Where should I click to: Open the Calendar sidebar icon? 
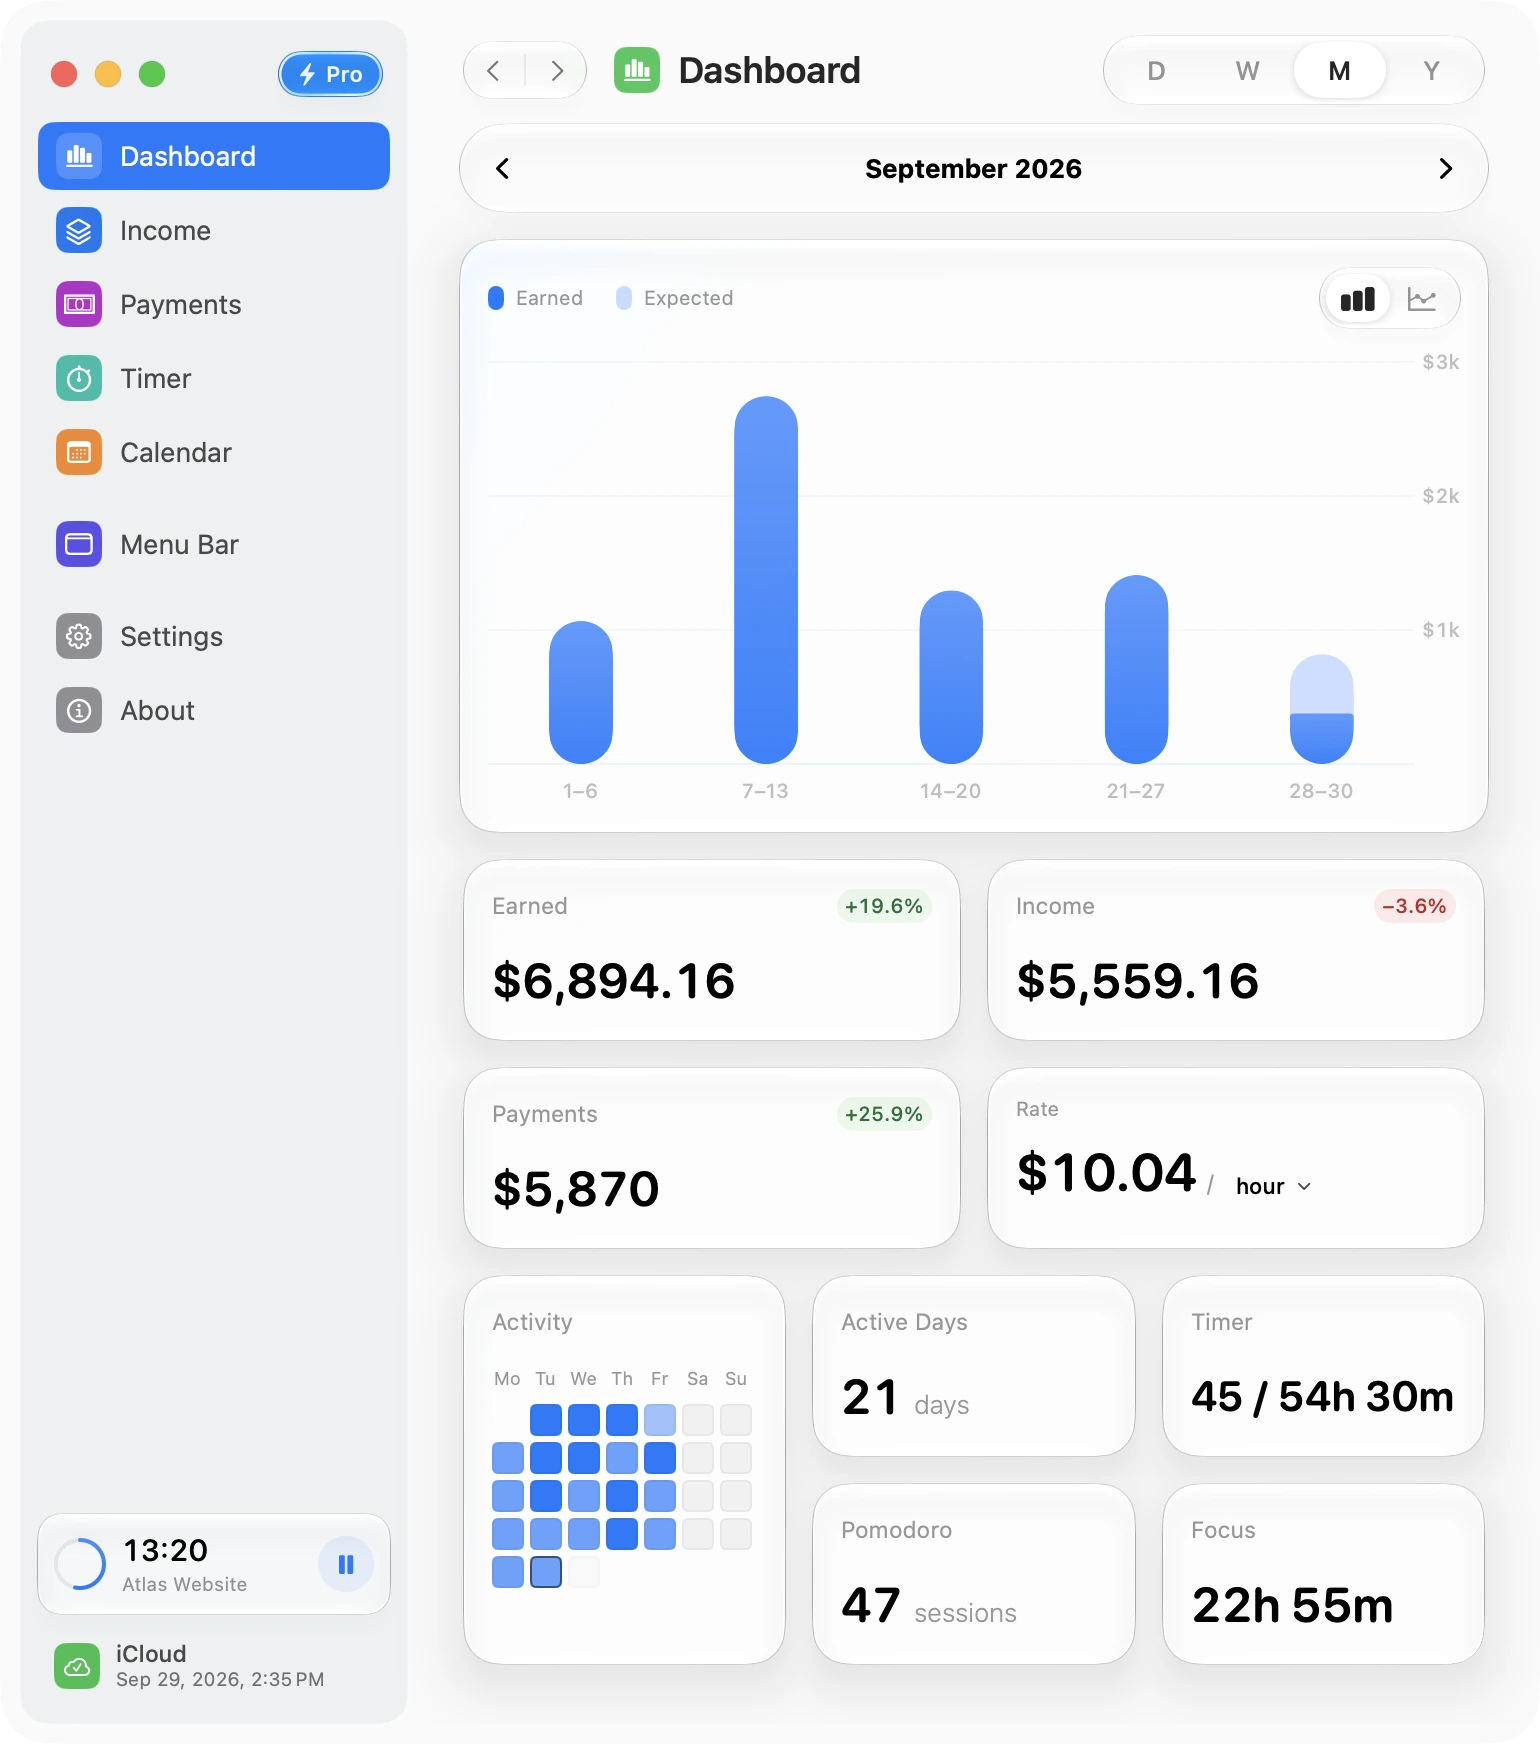pos(79,453)
